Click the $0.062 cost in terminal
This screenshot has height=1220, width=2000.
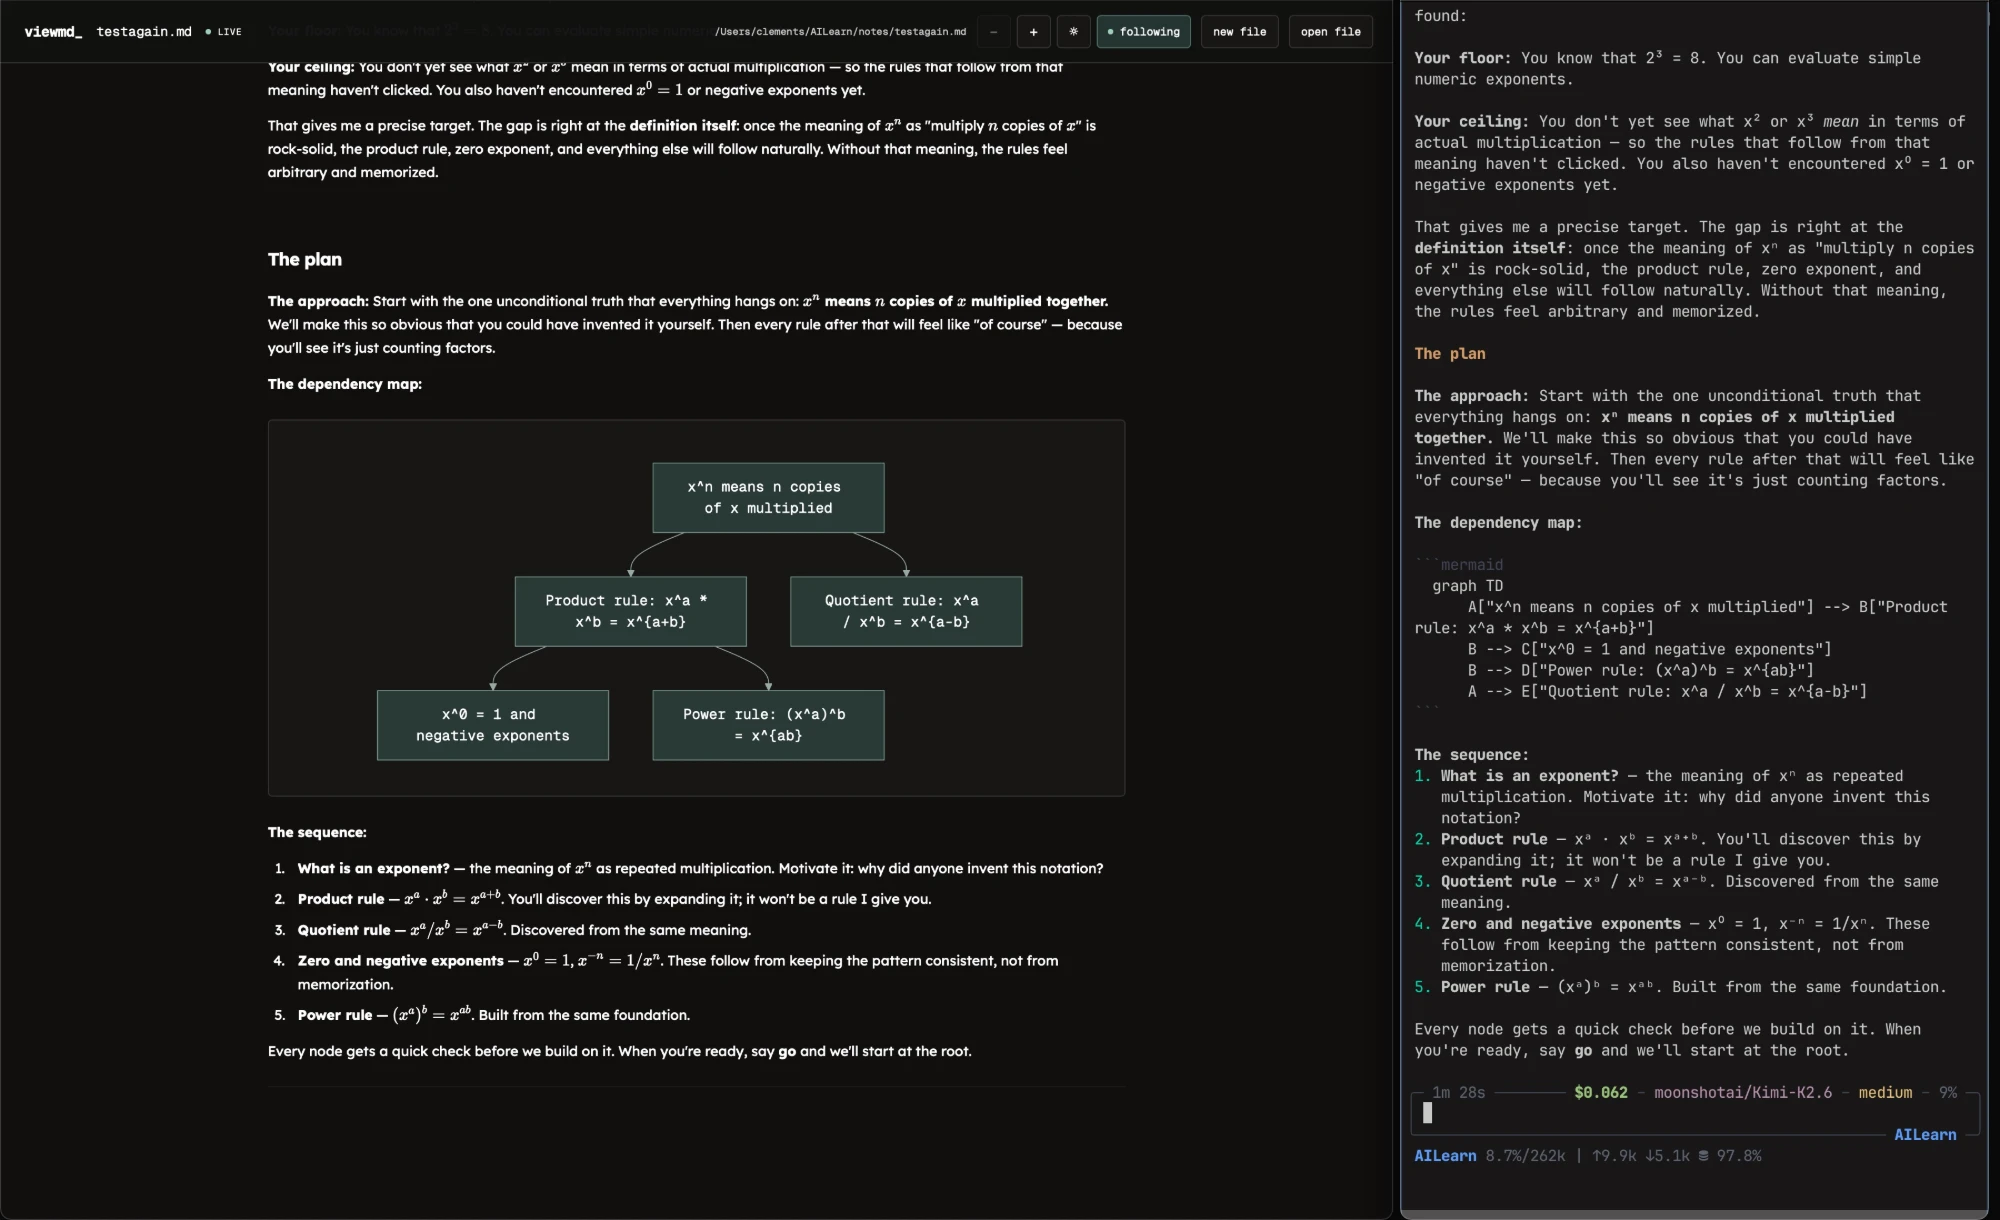(x=1601, y=1092)
